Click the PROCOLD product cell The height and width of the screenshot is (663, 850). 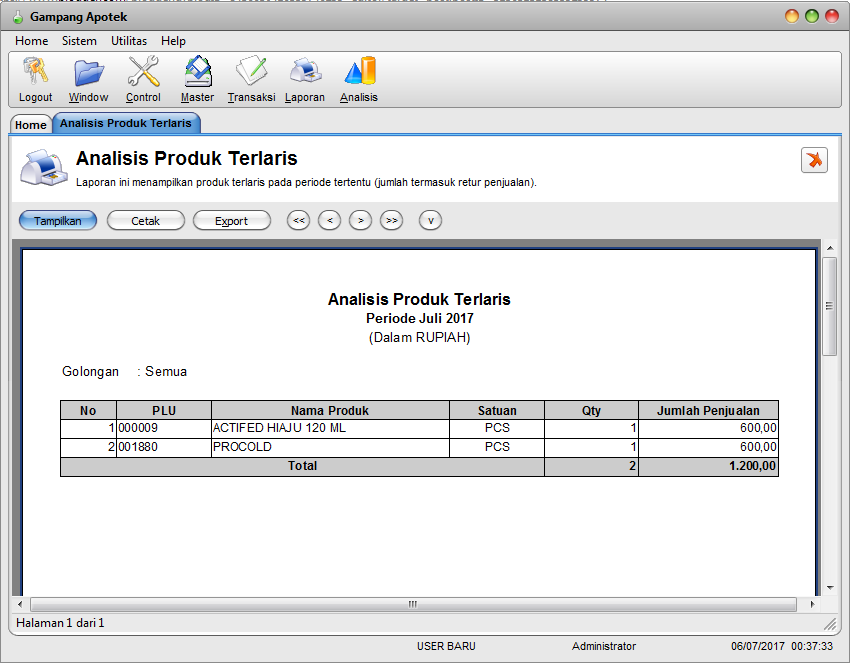click(330, 447)
